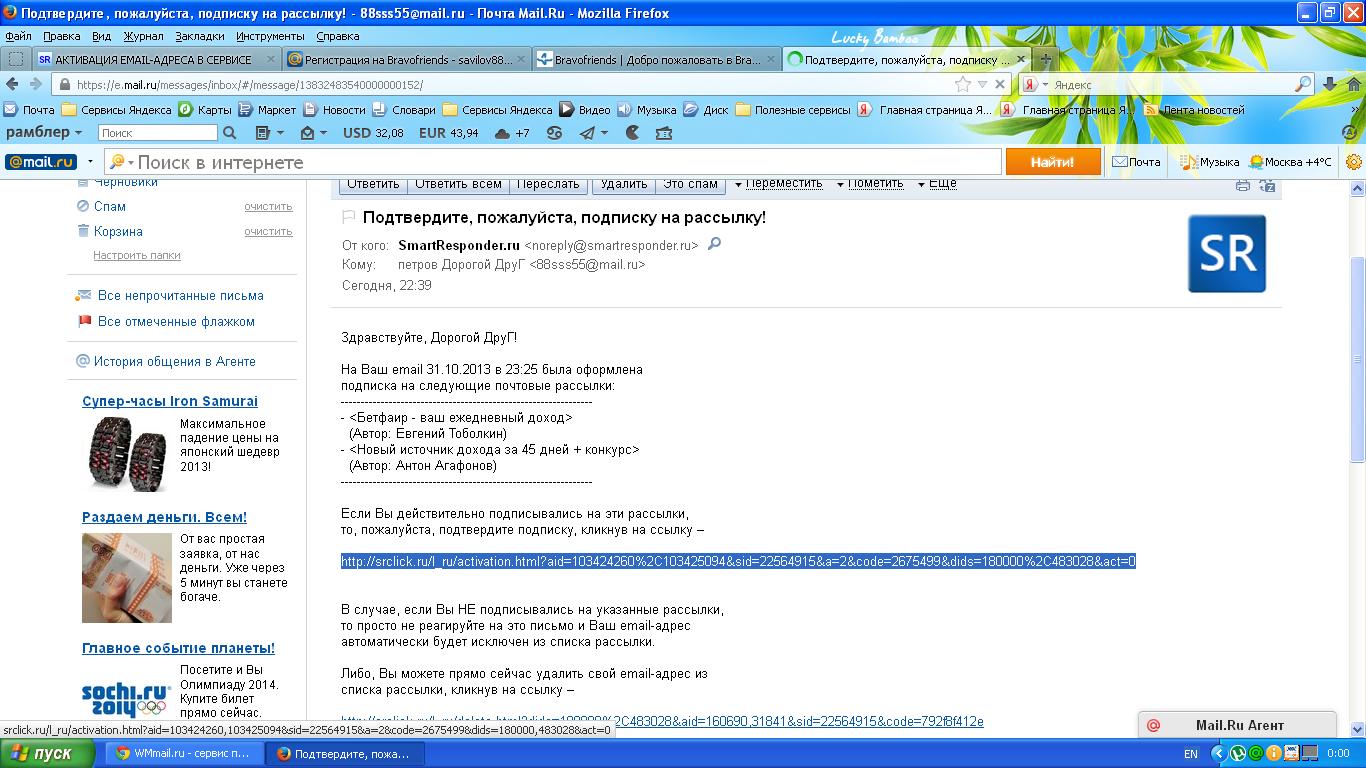This screenshot has height=768, width=1366.
Task: Open the Закладки menu
Action: (200, 36)
